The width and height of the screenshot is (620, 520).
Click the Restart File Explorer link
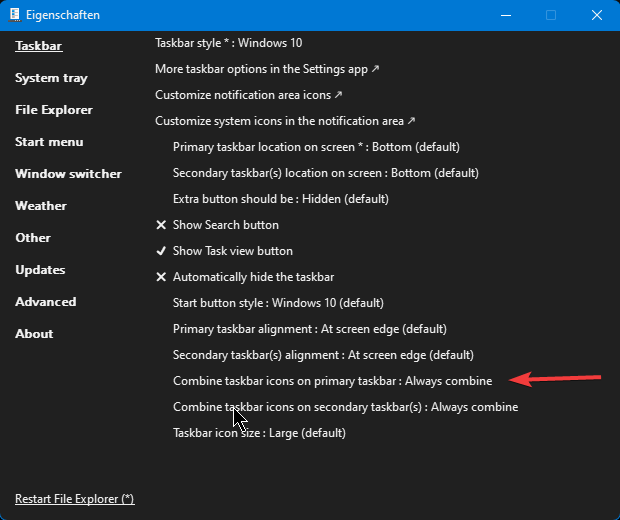coord(74,499)
